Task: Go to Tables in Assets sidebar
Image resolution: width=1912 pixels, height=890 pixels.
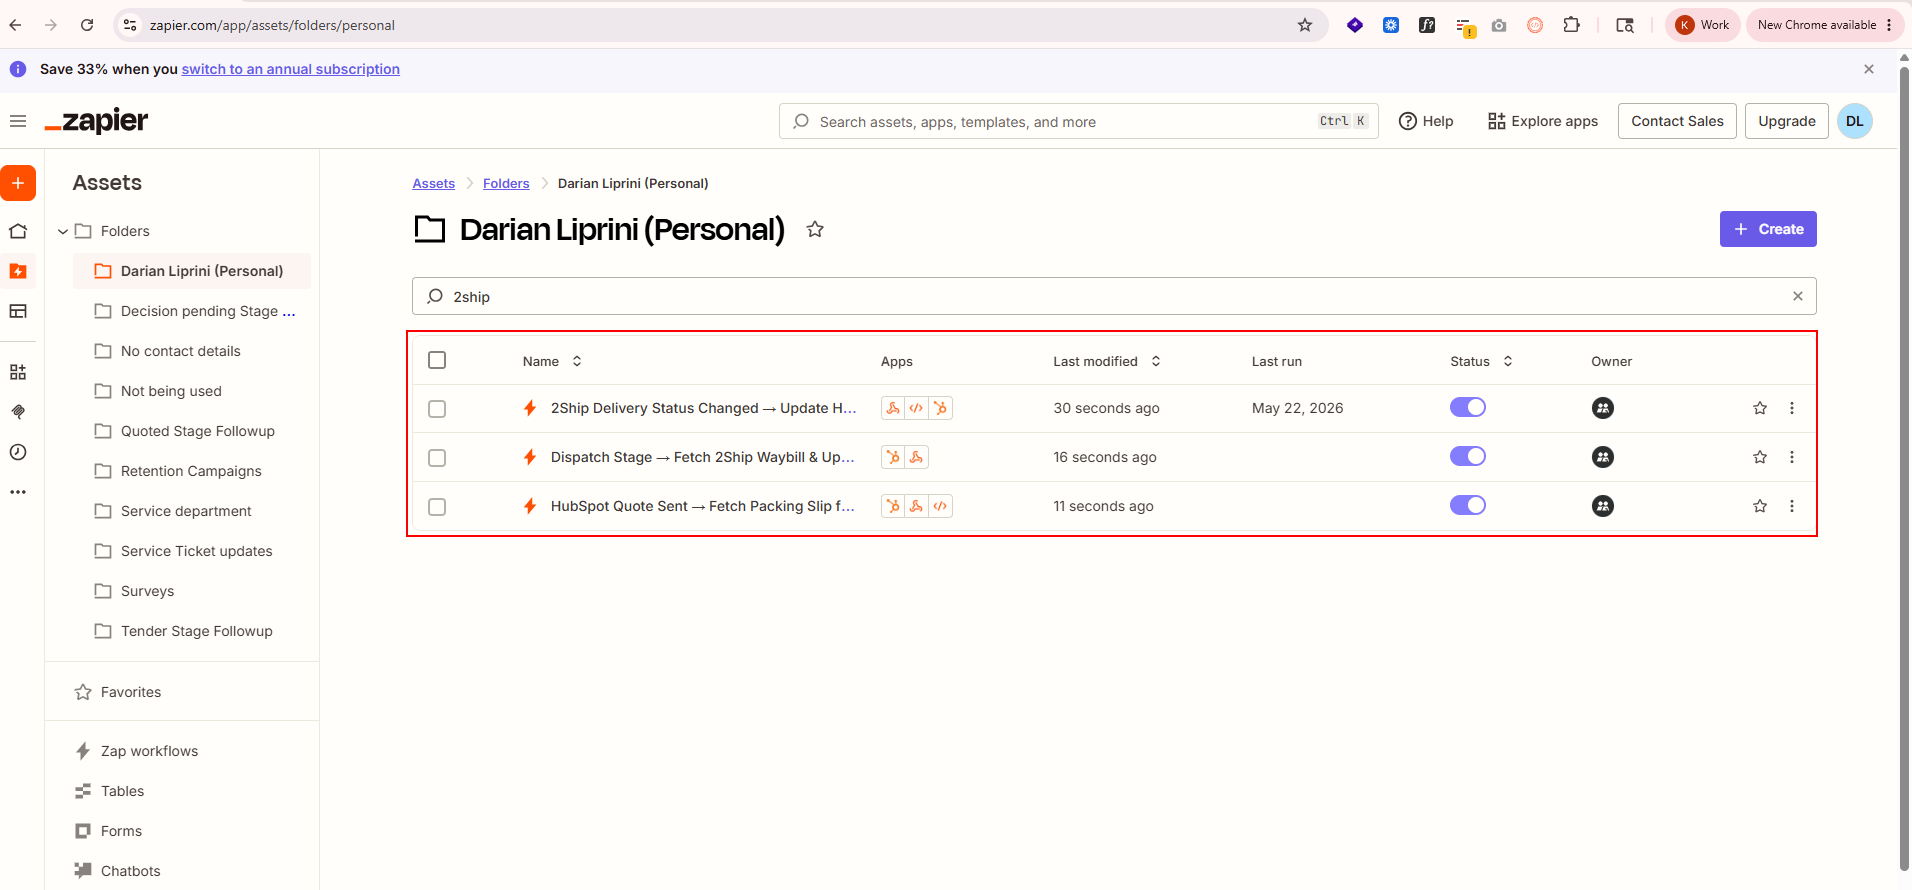Action: point(122,791)
